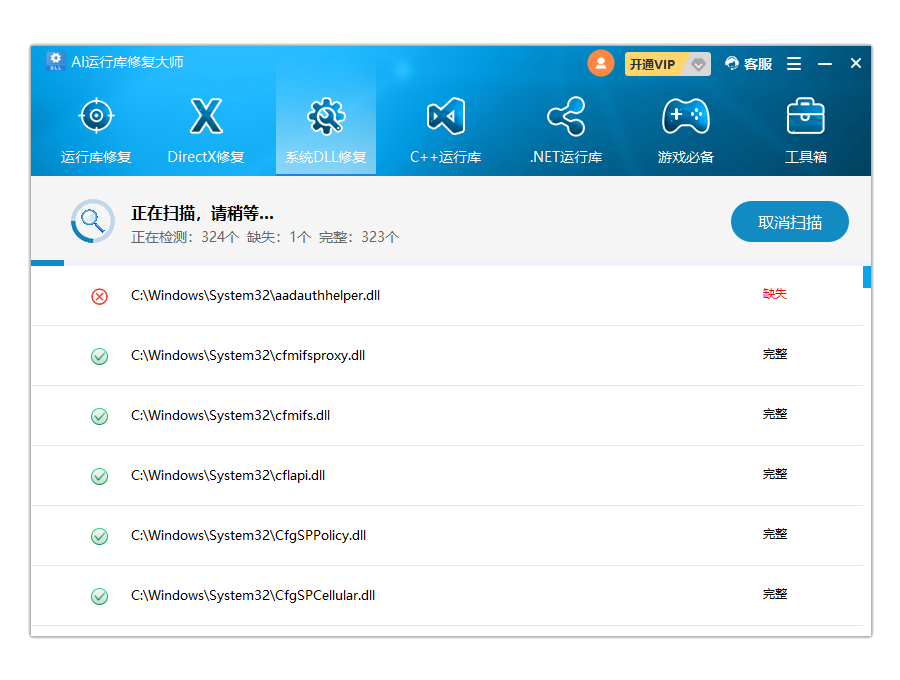The image size is (900, 680).
Task: Switch to the 系统DLL修复 tab
Action: [x=326, y=130]
